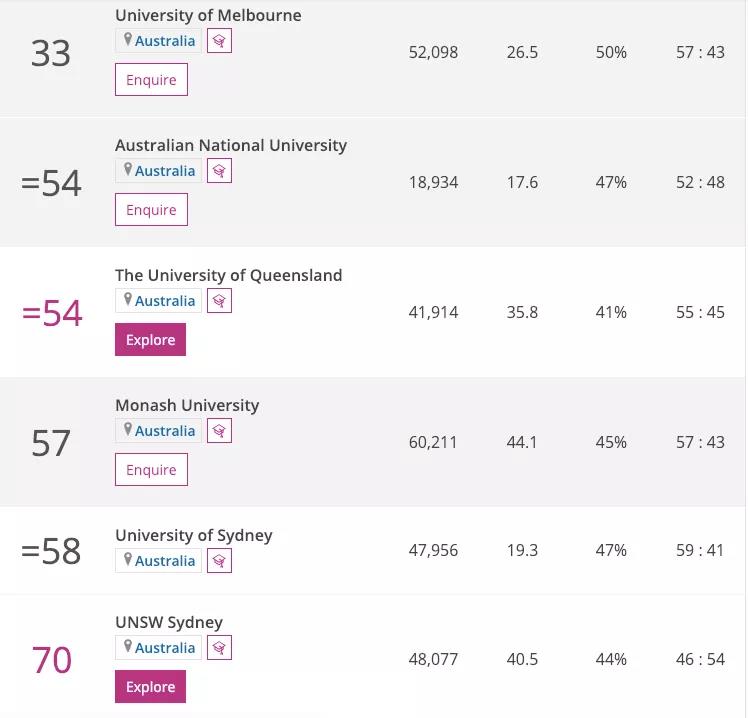748x718 pixels.
Task: Click Explore button for University of Queensland
Action: point(150,340)
